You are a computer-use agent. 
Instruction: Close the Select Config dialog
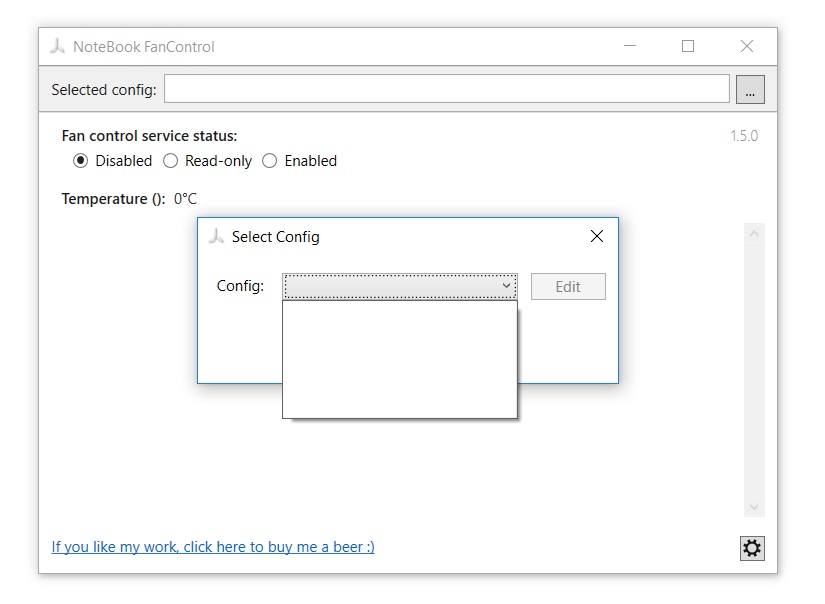[x=597, y=236]
